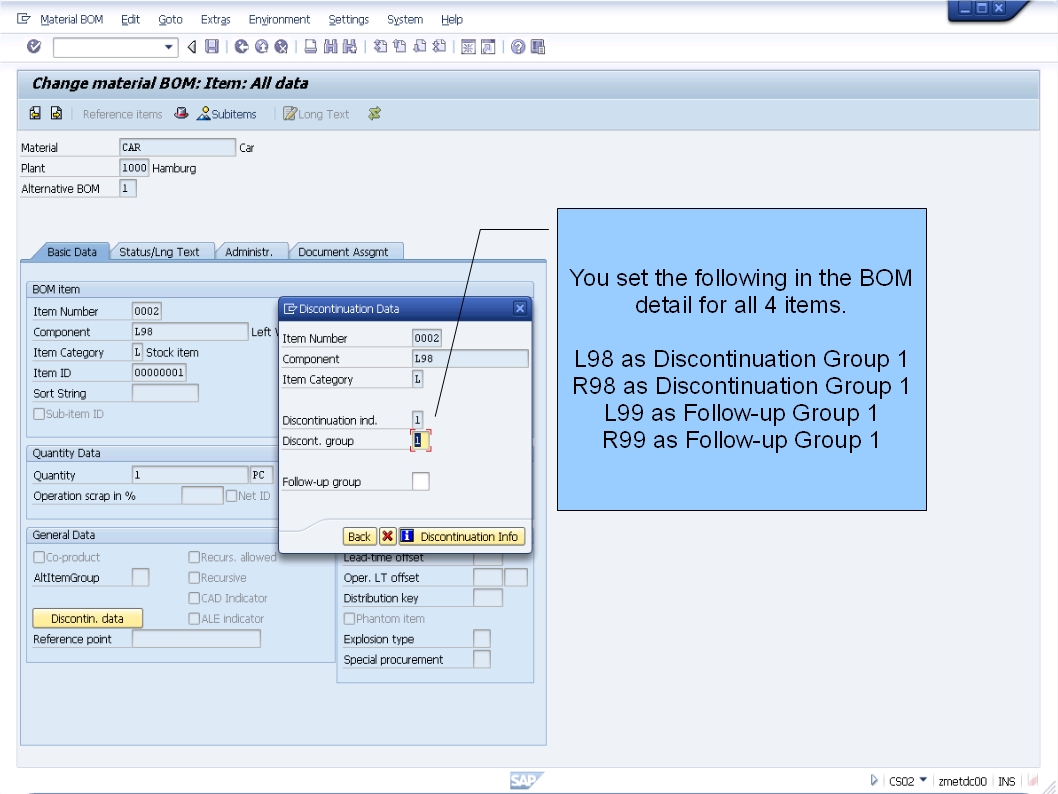Viewport: 1058px width, 794px height.
Task: Toggle the Net ID checkbox
Action: (231, 496)
